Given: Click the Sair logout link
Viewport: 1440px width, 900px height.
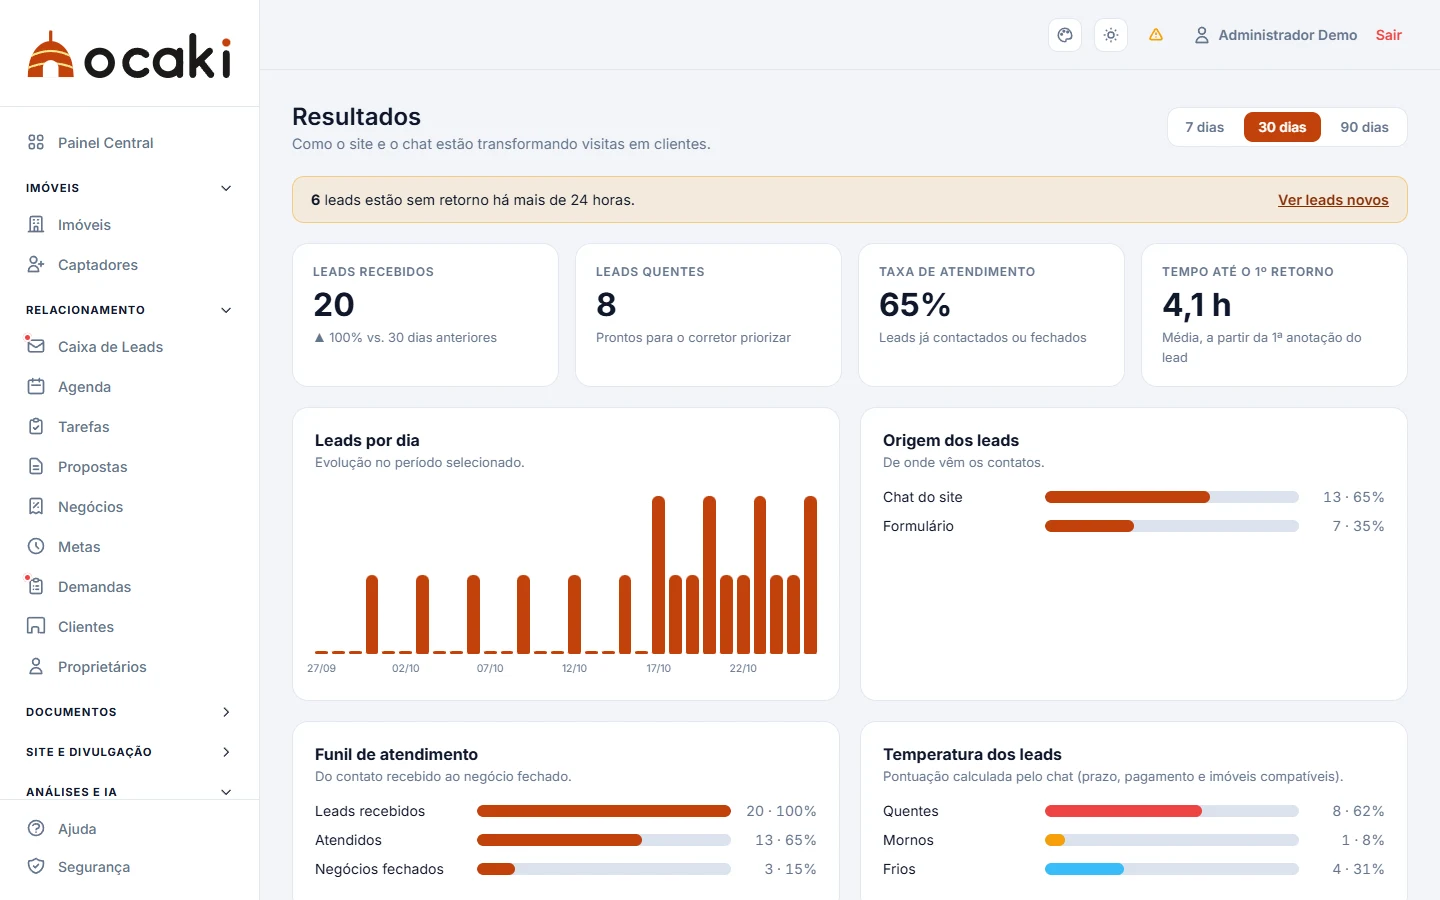Looking at the screenshot, I should point(1388,35).
